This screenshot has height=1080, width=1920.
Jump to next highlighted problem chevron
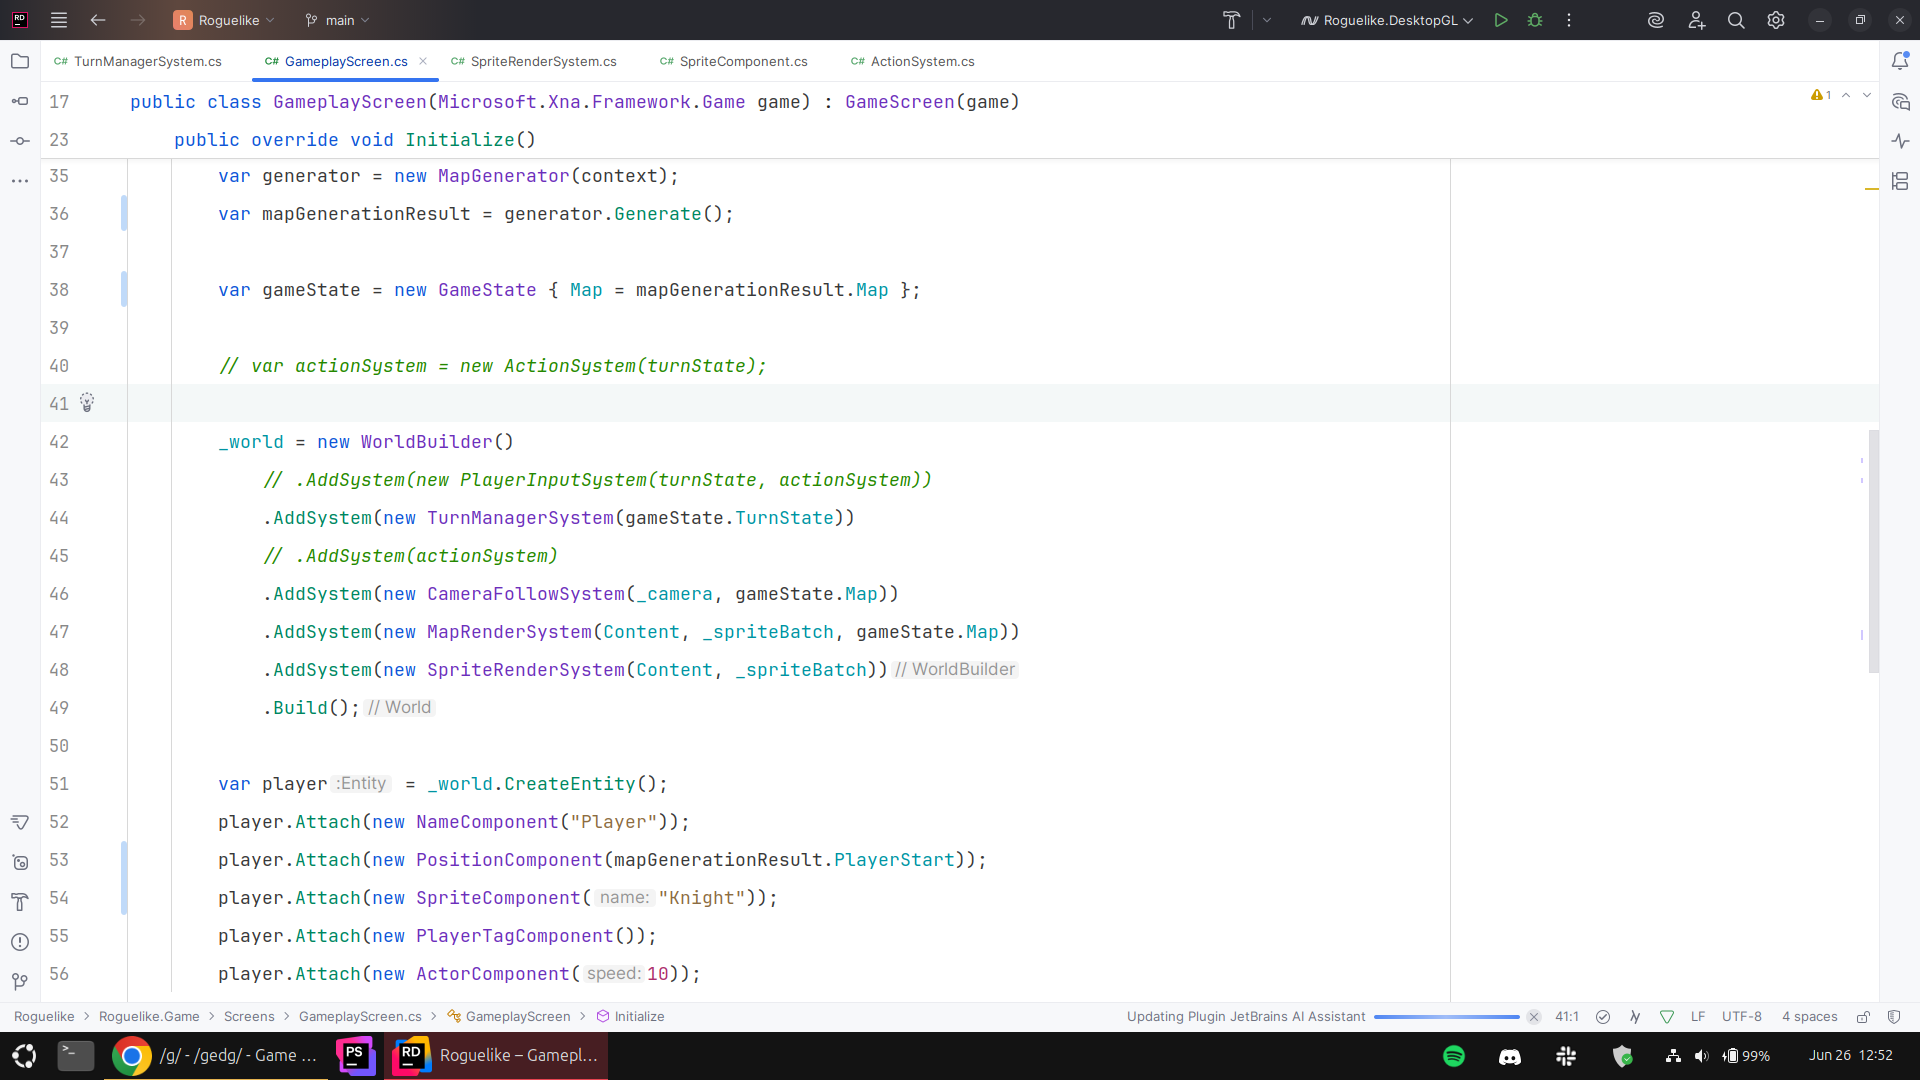(x=1867, y=95)
